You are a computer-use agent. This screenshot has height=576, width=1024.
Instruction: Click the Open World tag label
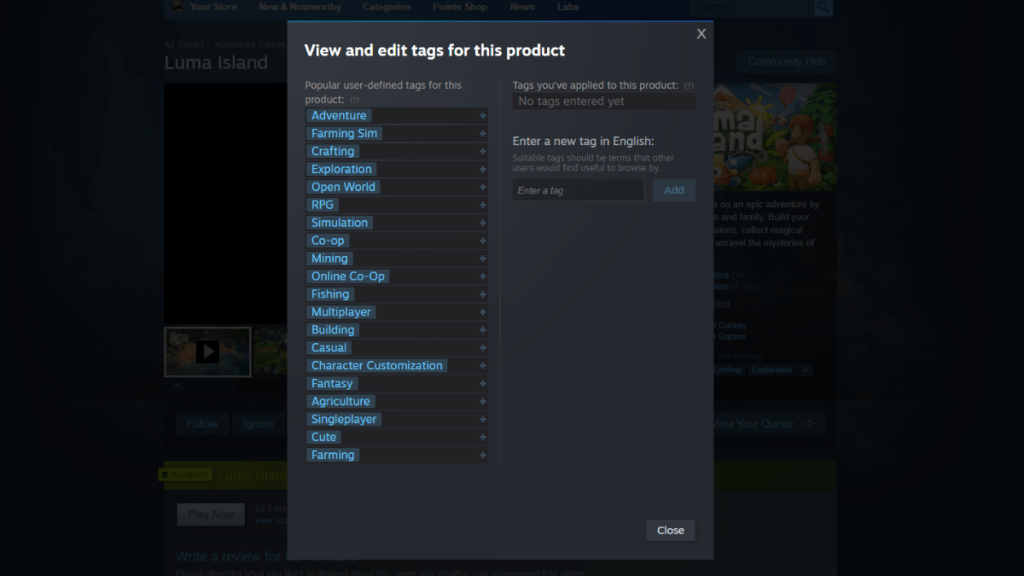tap(343, 187)
